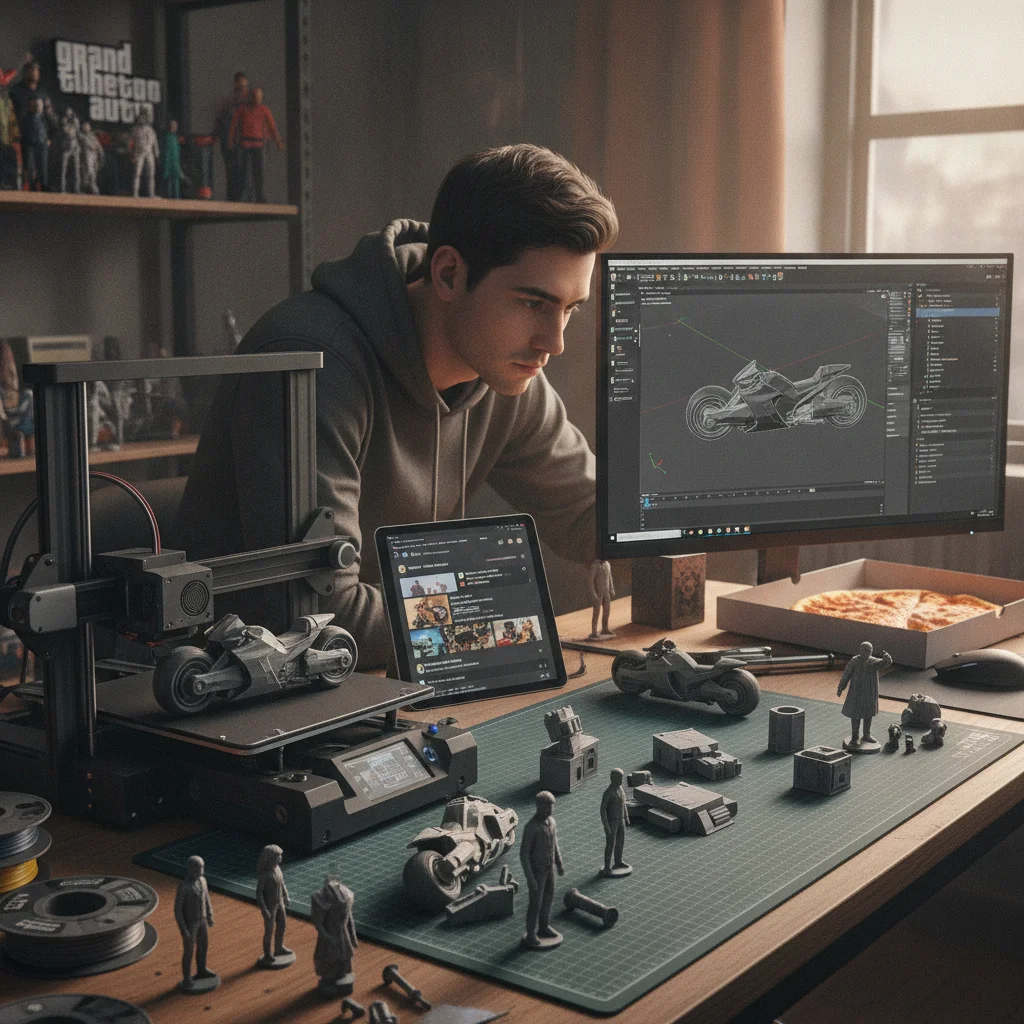
Task: Click the first orange icon in the monitor's top toolbar
Action: pos(658,278)
